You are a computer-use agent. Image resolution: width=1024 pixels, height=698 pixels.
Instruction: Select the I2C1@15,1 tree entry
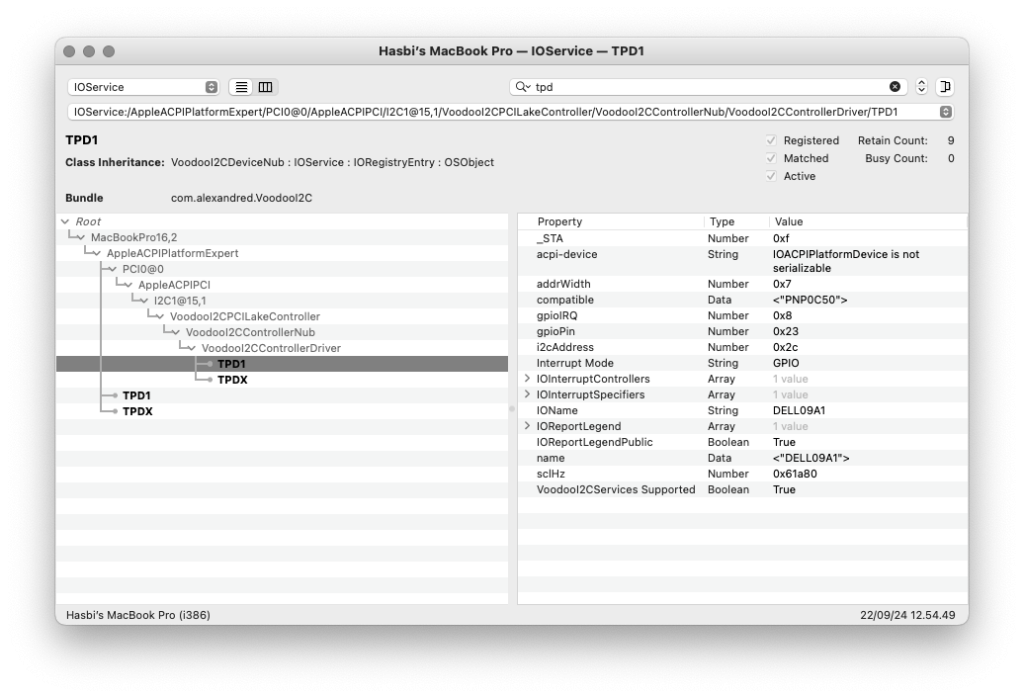coord(180,300)
